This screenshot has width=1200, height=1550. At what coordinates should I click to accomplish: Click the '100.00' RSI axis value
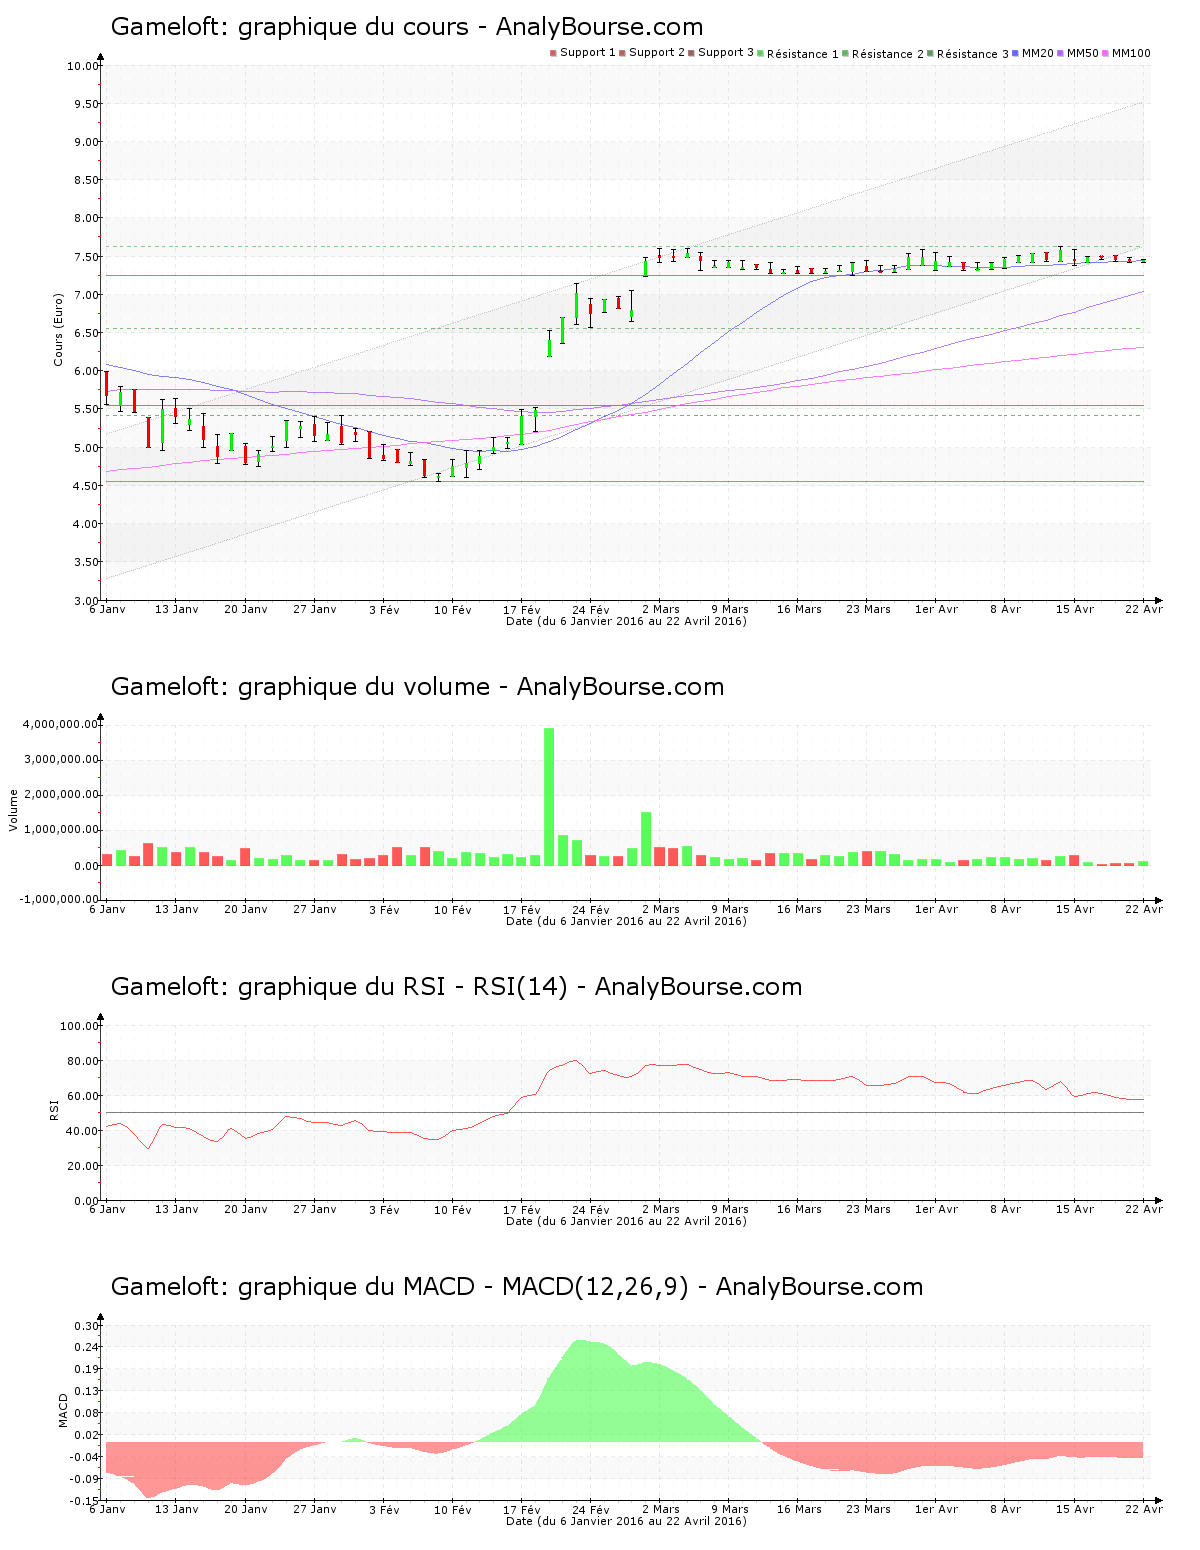click(80, 1026)
